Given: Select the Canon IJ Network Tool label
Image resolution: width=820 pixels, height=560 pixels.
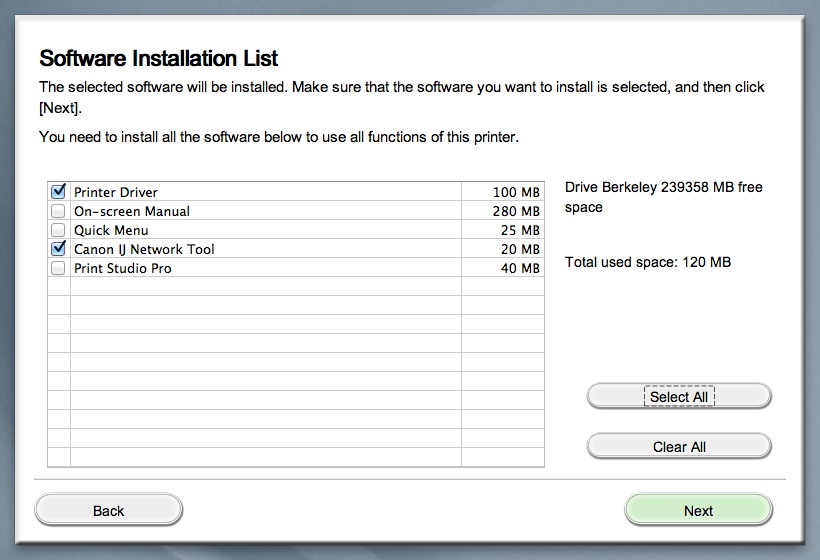Looking at the screenshot, I should pyautogui.click(x=144, y=249).
